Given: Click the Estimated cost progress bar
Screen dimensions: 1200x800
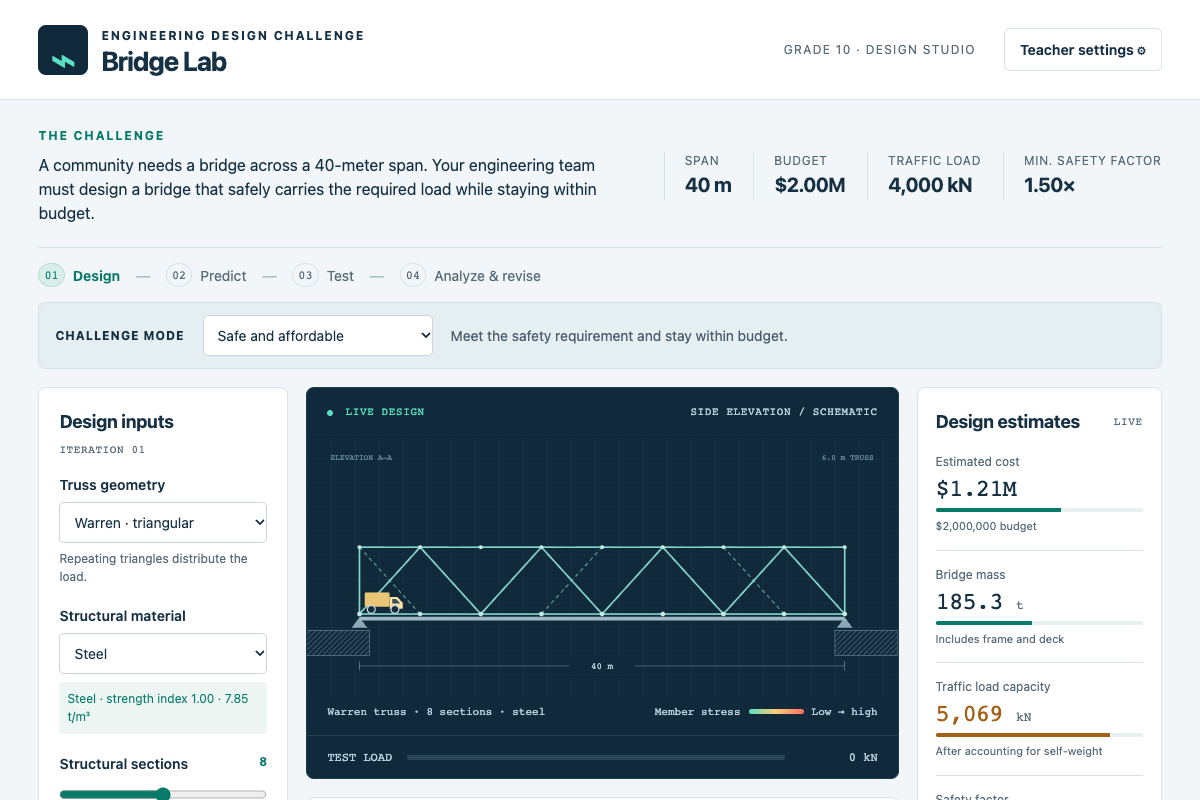Looking at the screenshot, I should coord(1039,510).
